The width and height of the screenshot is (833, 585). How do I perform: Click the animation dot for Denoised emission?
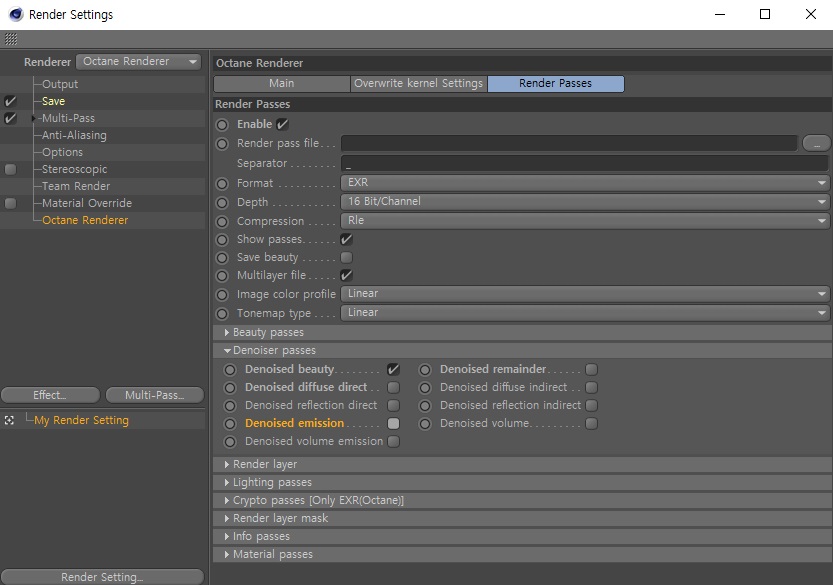point(230,424)
